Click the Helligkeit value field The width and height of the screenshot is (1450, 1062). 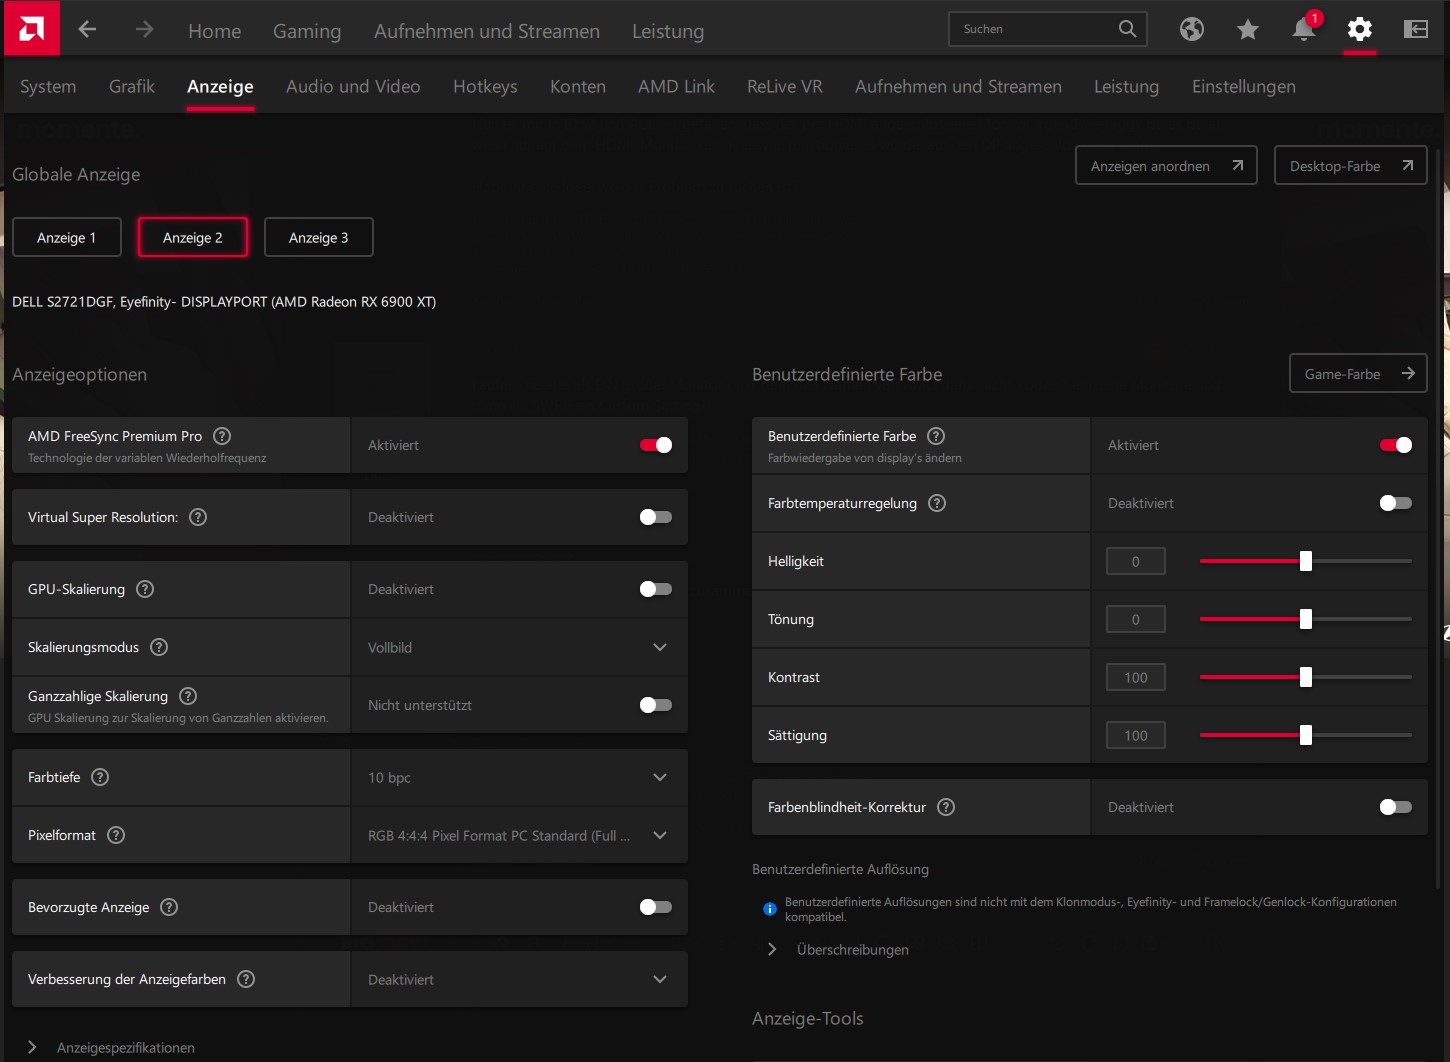point(1136,561)
